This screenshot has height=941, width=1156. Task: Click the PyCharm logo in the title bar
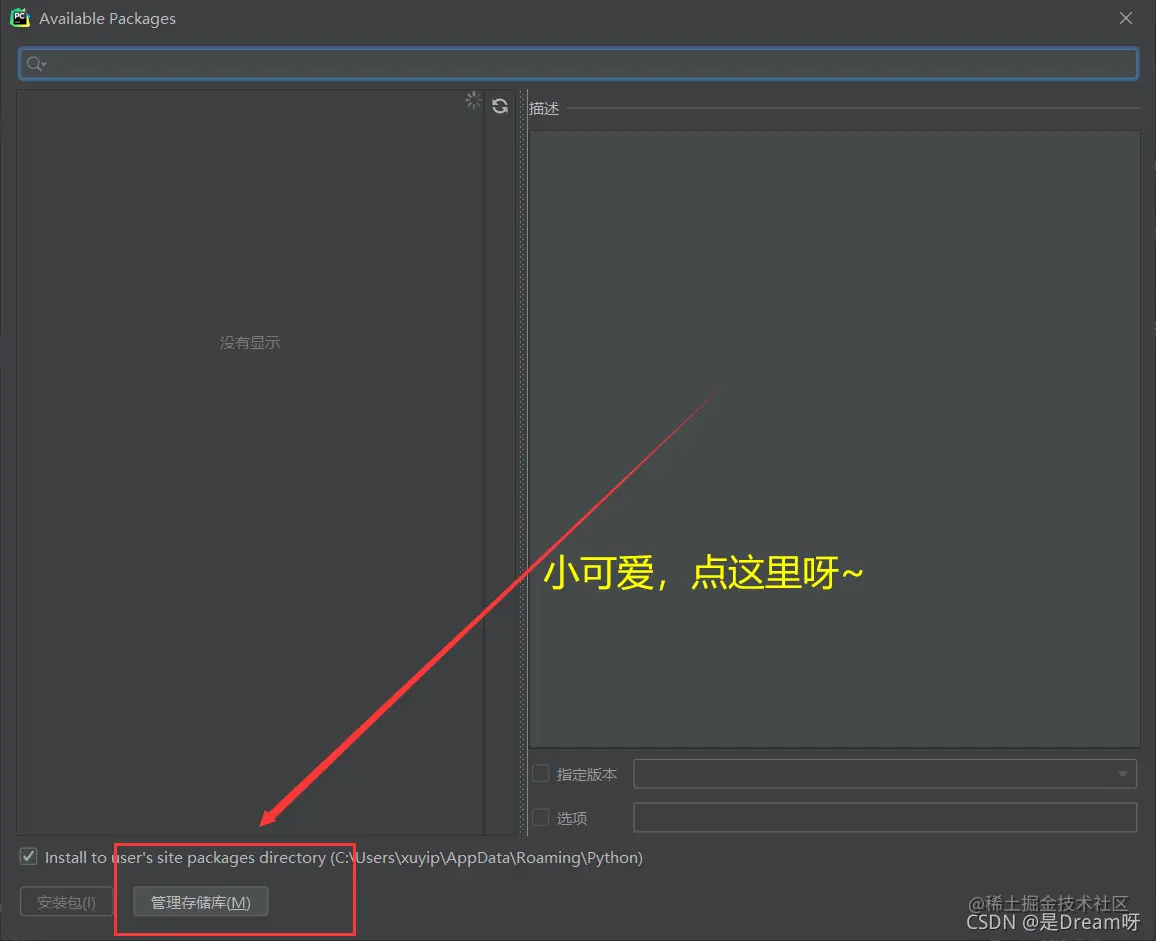[20, 17]
